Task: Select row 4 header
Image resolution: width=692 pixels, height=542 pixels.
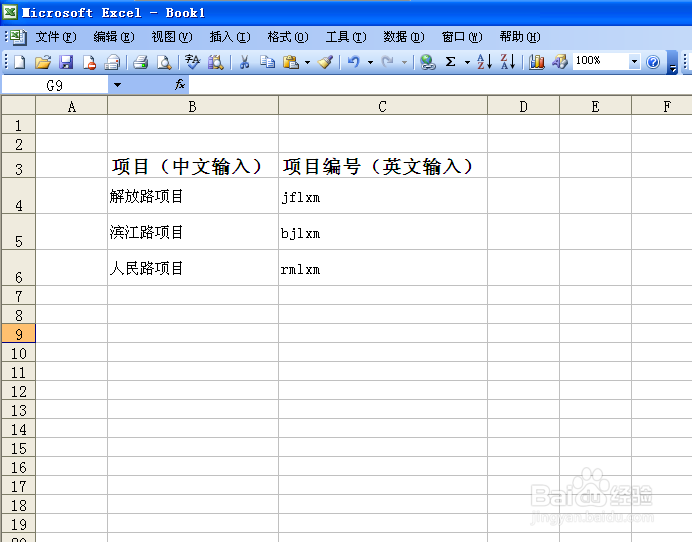Action: [19, 196]
